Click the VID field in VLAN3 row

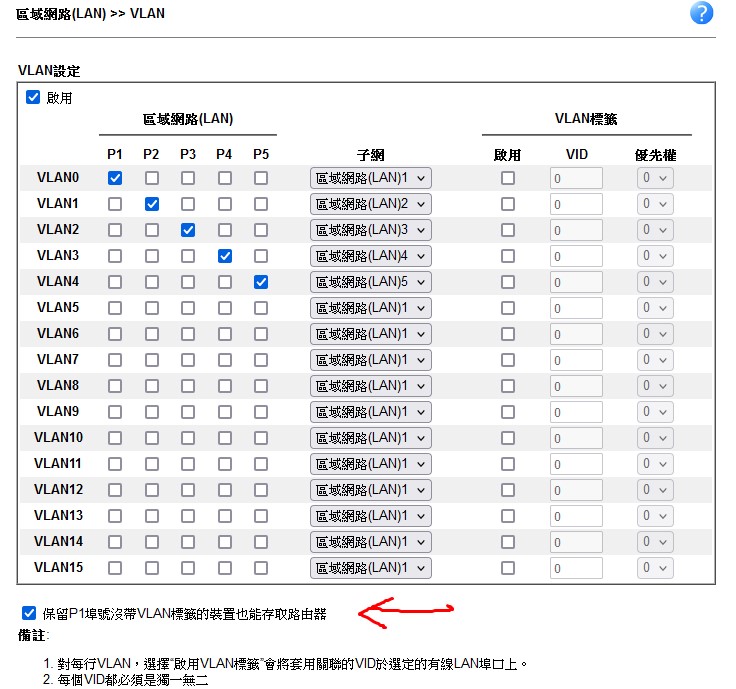pyautogui.click(x=576, y=256)
